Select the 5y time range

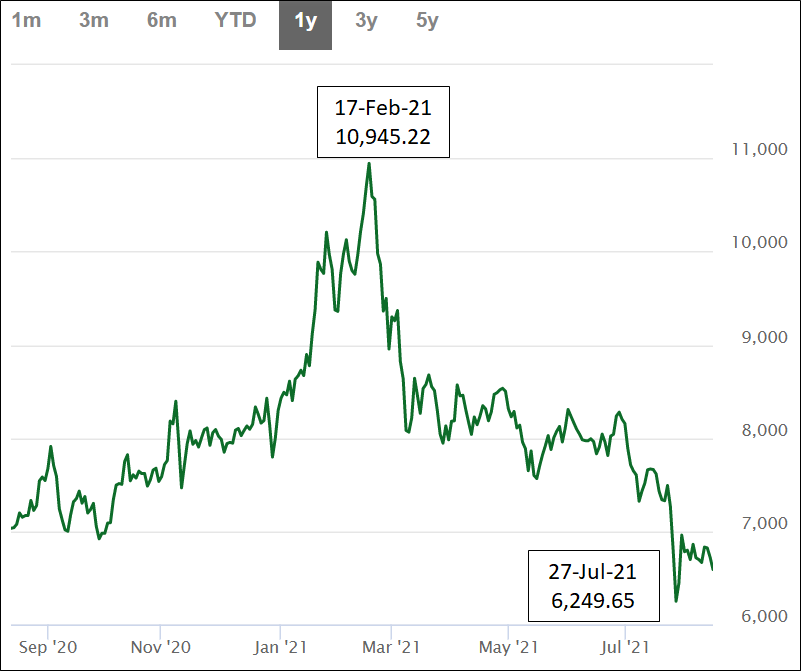point(427,21)
